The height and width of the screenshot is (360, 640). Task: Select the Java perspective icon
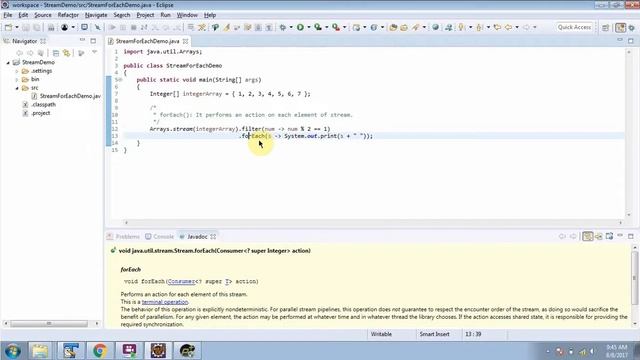point(620,27)
